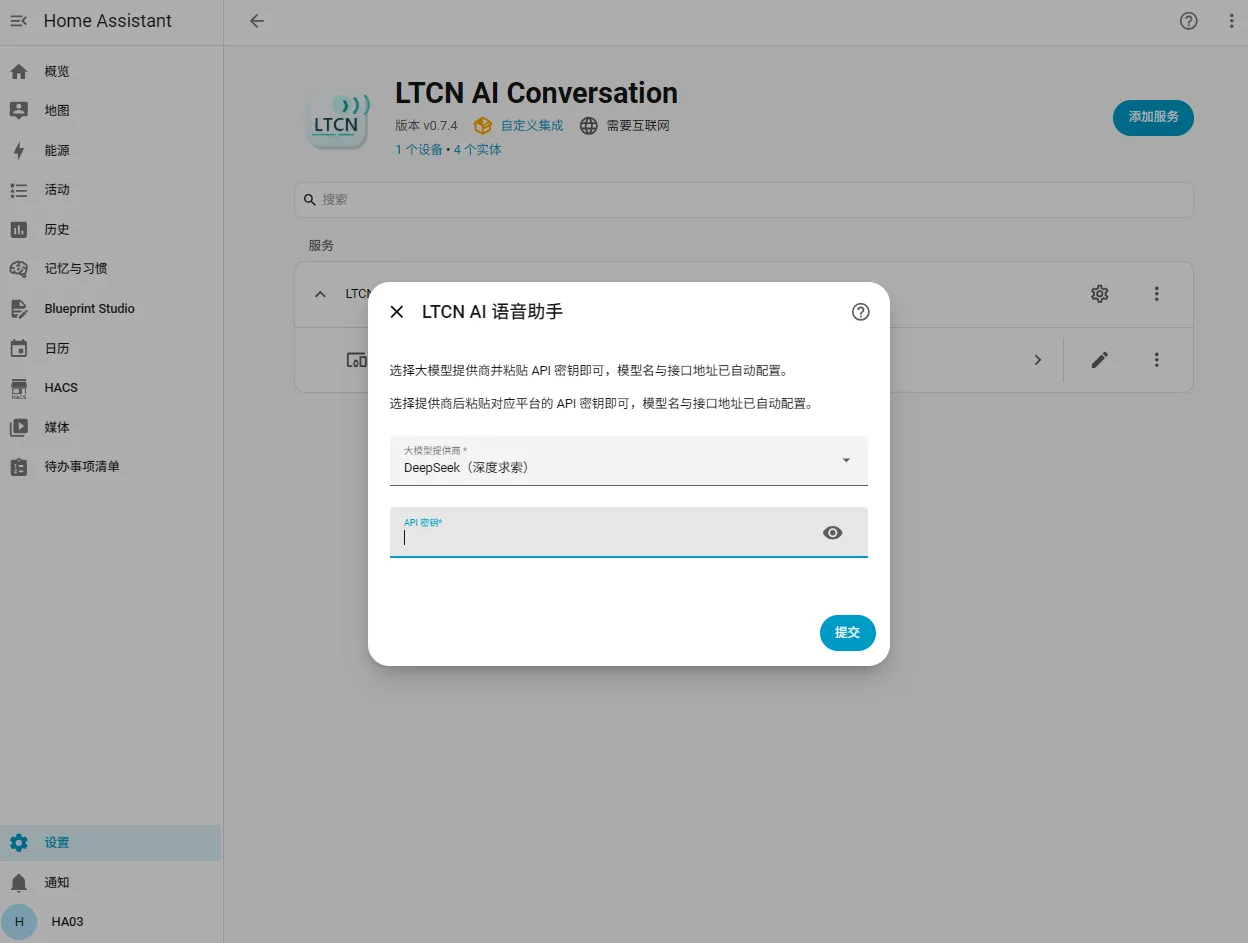This screenshot has height=943, width=1248.
Task: Click the API 密钥 input field
Action: click(x=629, y=532)
